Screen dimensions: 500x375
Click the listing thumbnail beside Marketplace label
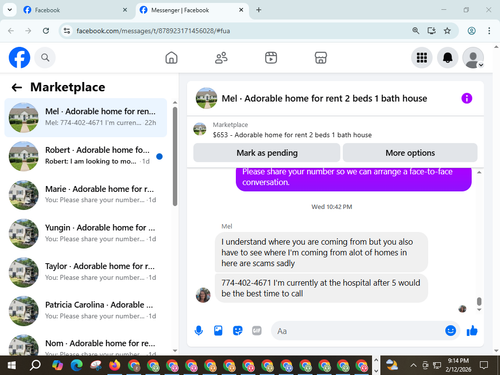pos(200,129)
